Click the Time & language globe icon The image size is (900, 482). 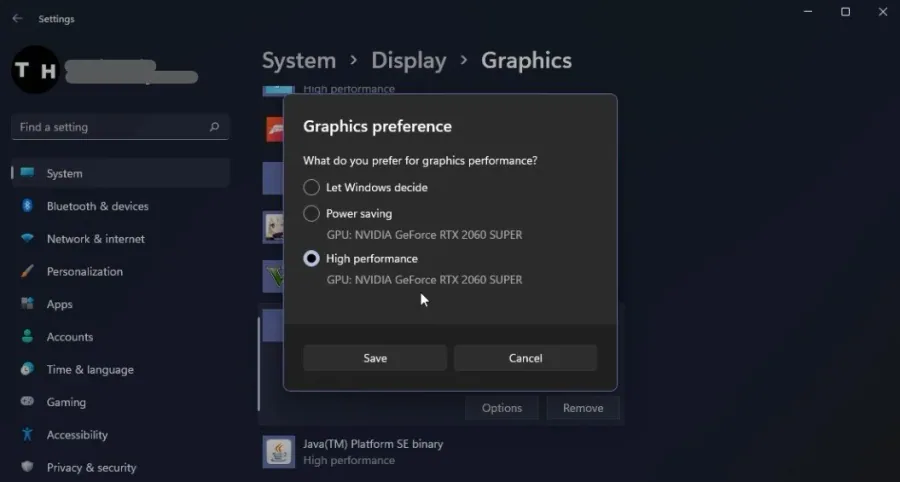coord(27,369)
